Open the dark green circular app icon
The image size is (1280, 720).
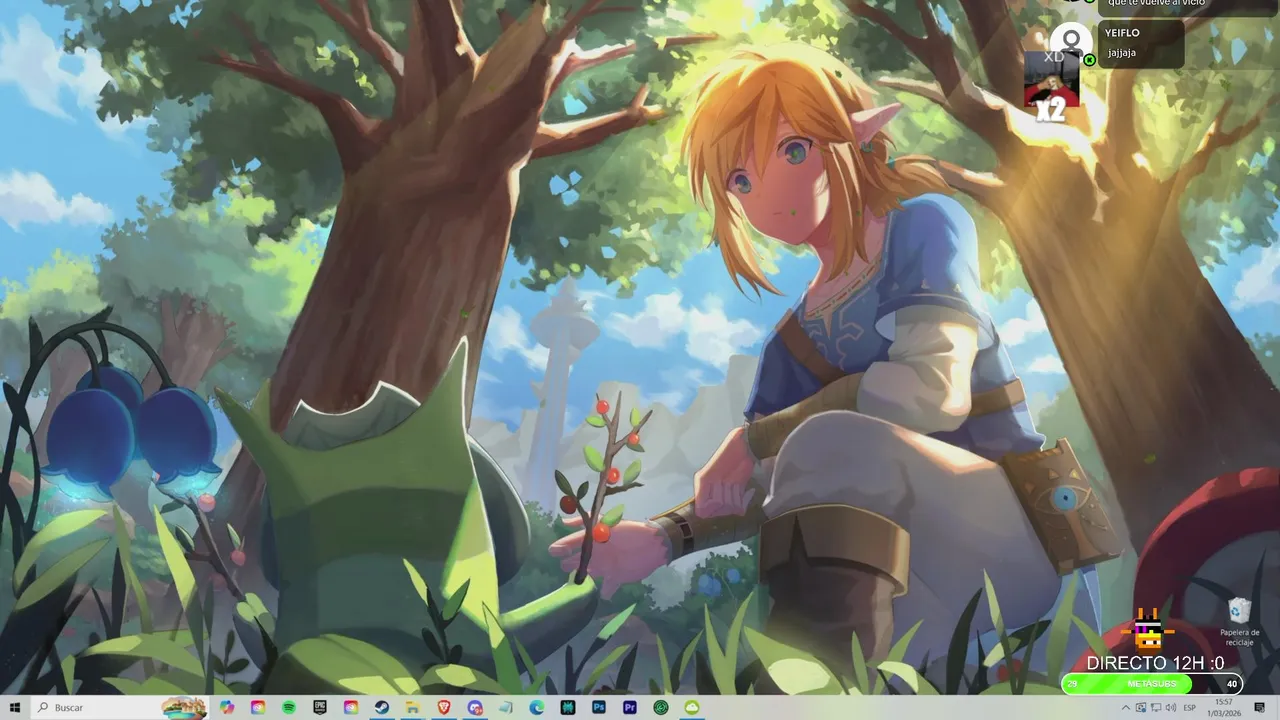[x=661, y=707]
